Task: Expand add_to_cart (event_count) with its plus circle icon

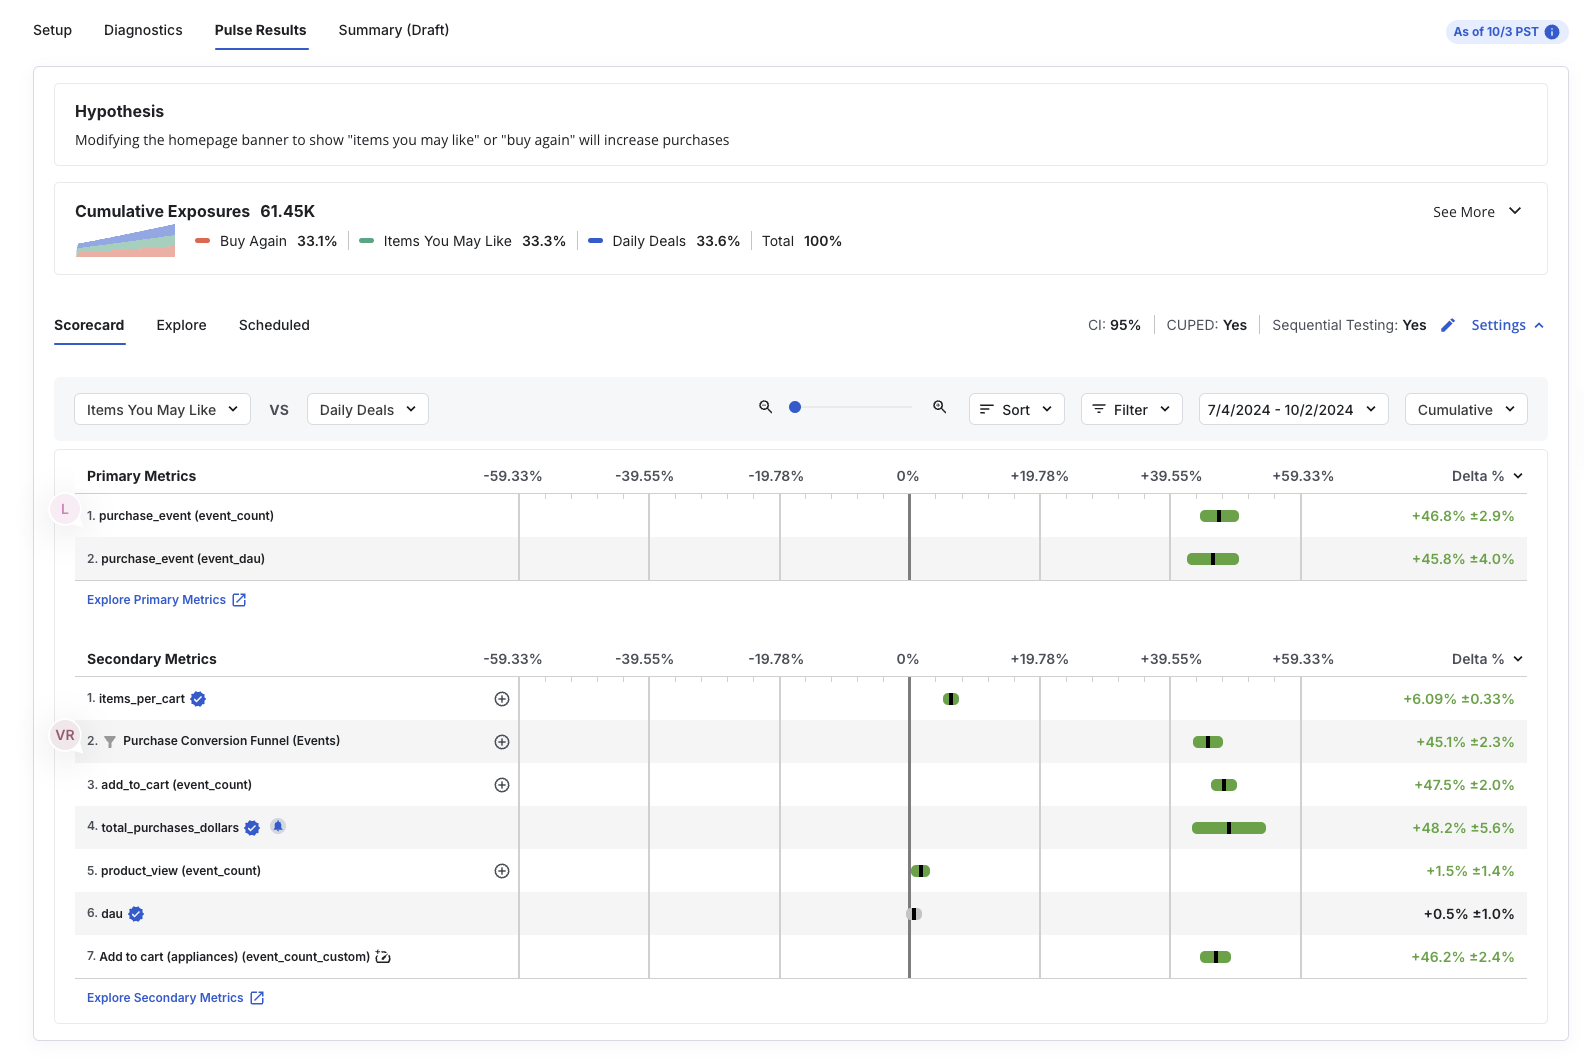Action: (502, 785)
